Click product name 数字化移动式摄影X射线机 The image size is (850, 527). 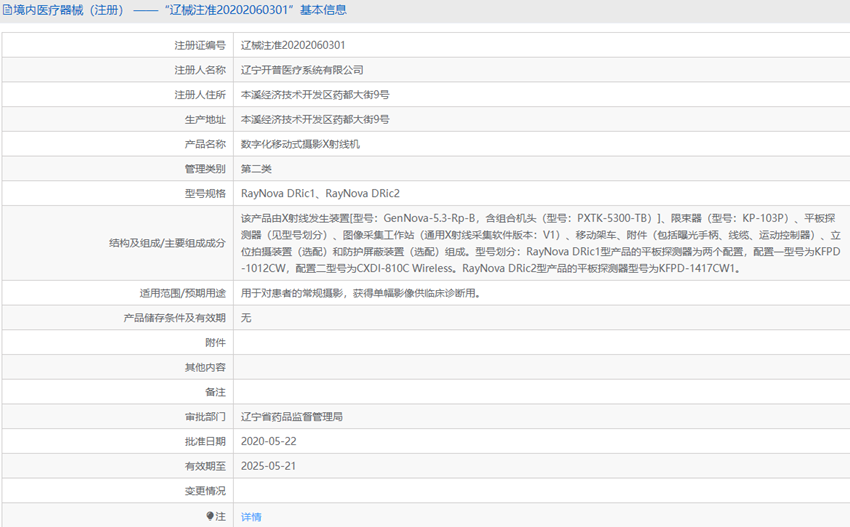tap(300, 144)
